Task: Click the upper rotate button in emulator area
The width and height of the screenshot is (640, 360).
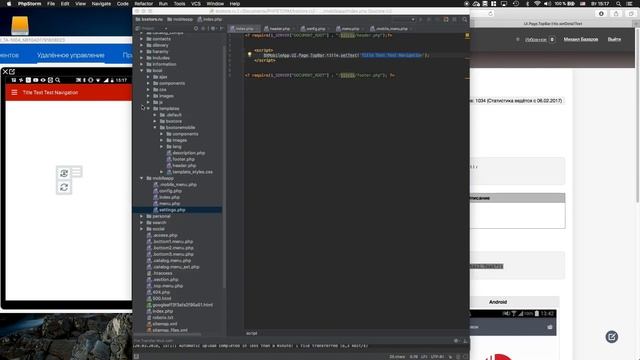Action: click(64, 173)
